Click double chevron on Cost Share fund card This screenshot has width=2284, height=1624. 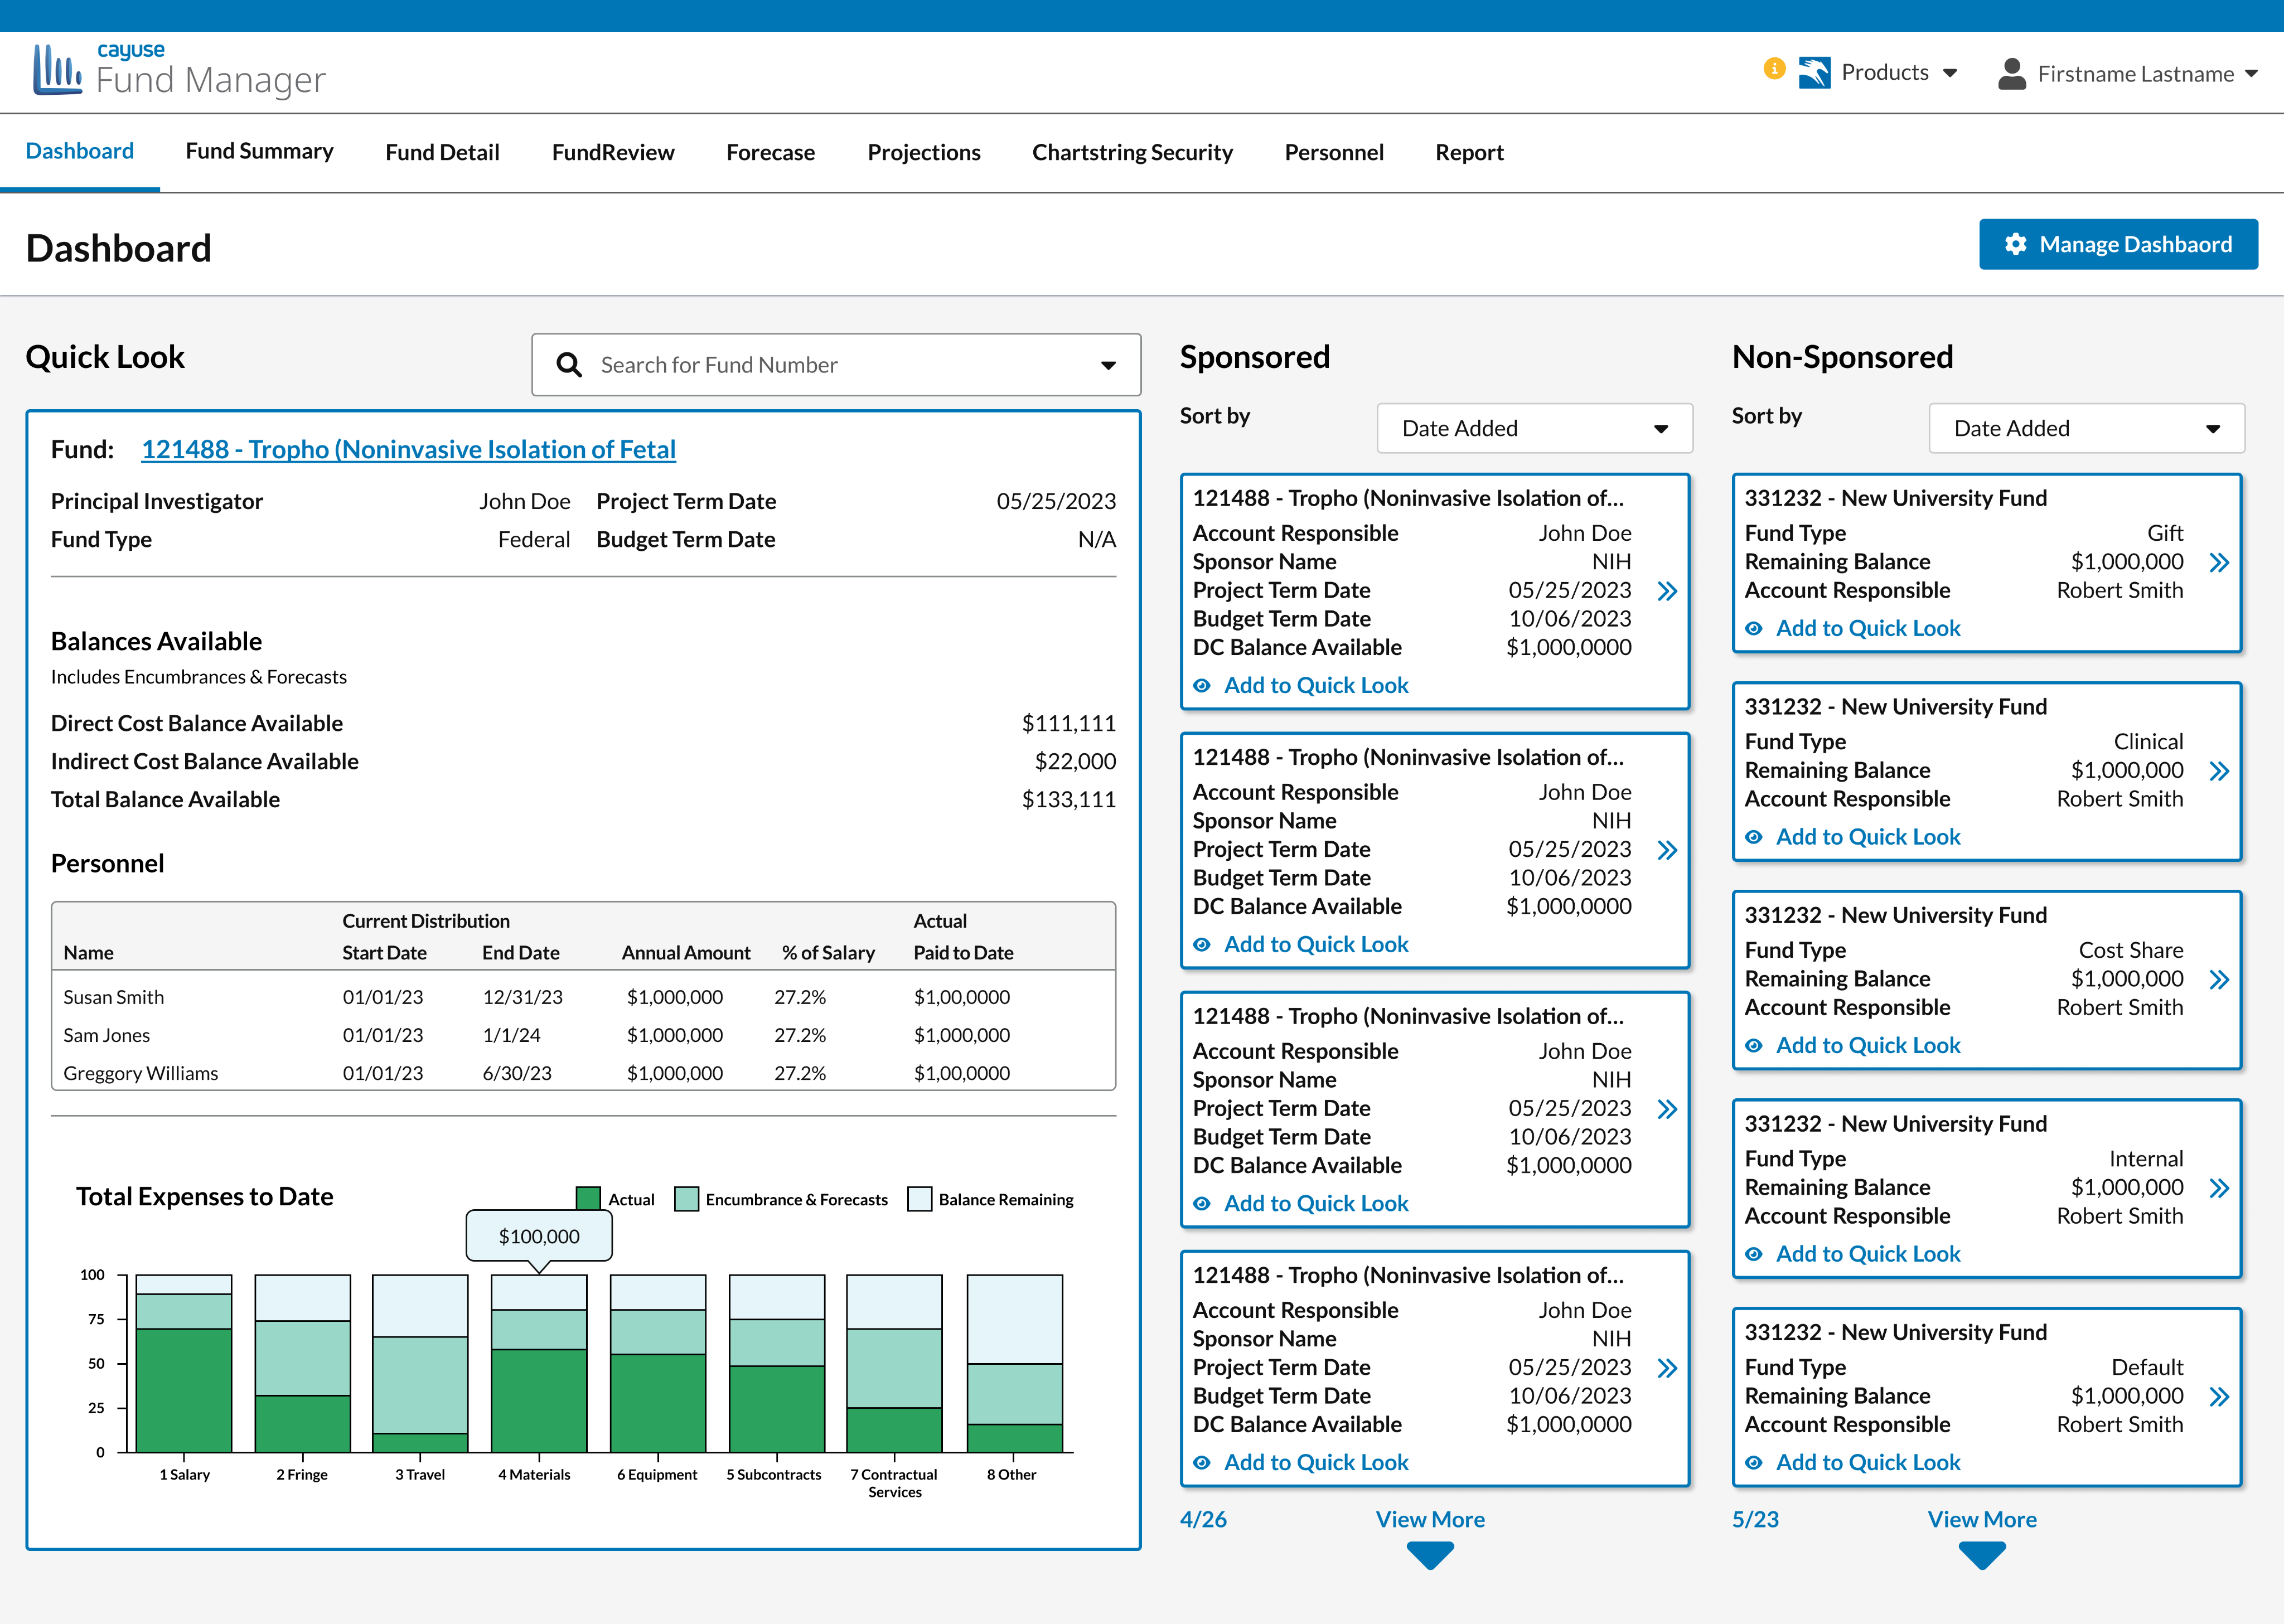2218,979
